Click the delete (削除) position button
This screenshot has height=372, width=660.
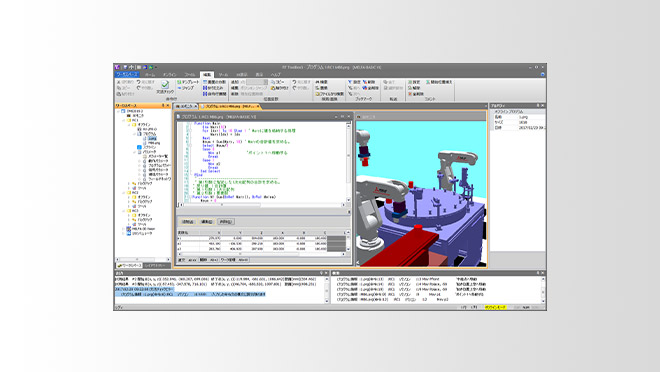click(226, 222)
